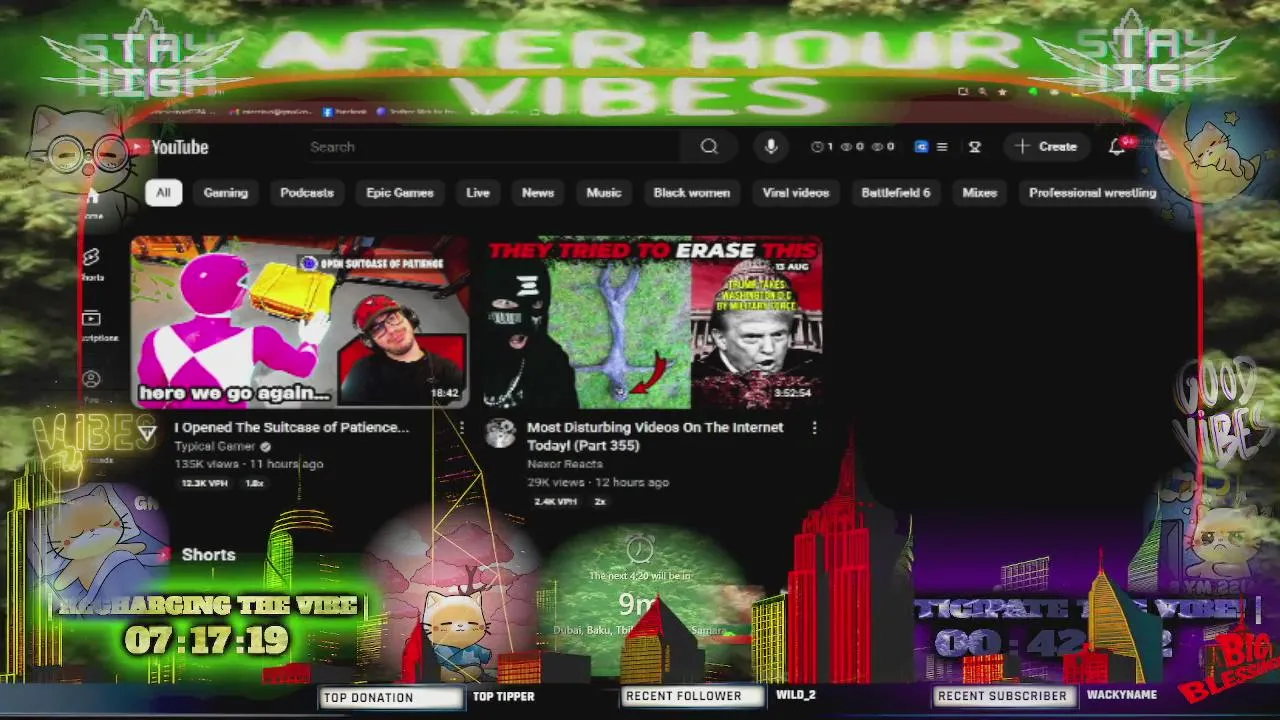1280x720 pixels.
Task: Select the Epic Games filter chip
Action: pyautogui.click(x=400, y=193)
